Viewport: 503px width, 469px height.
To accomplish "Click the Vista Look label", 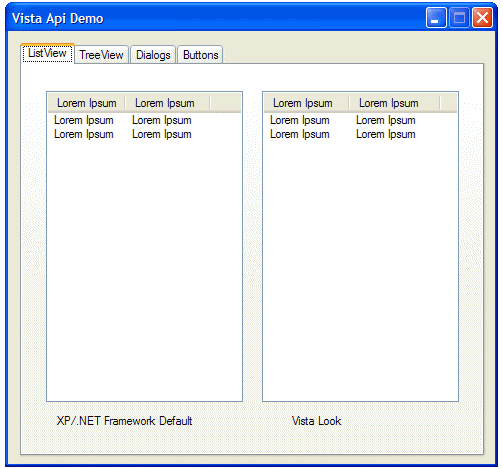I will coord(316,421).
